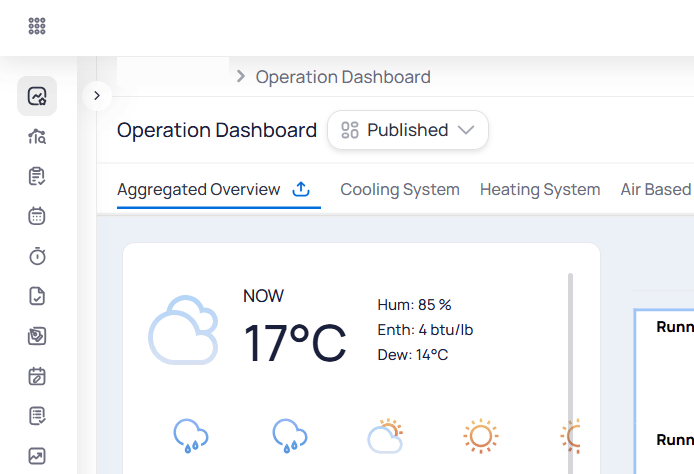Image resolution: width=694 pixels, height=474 pixels.
Task: Click the Operation Dashboard breadcrumb link
Action: point(343,77)
